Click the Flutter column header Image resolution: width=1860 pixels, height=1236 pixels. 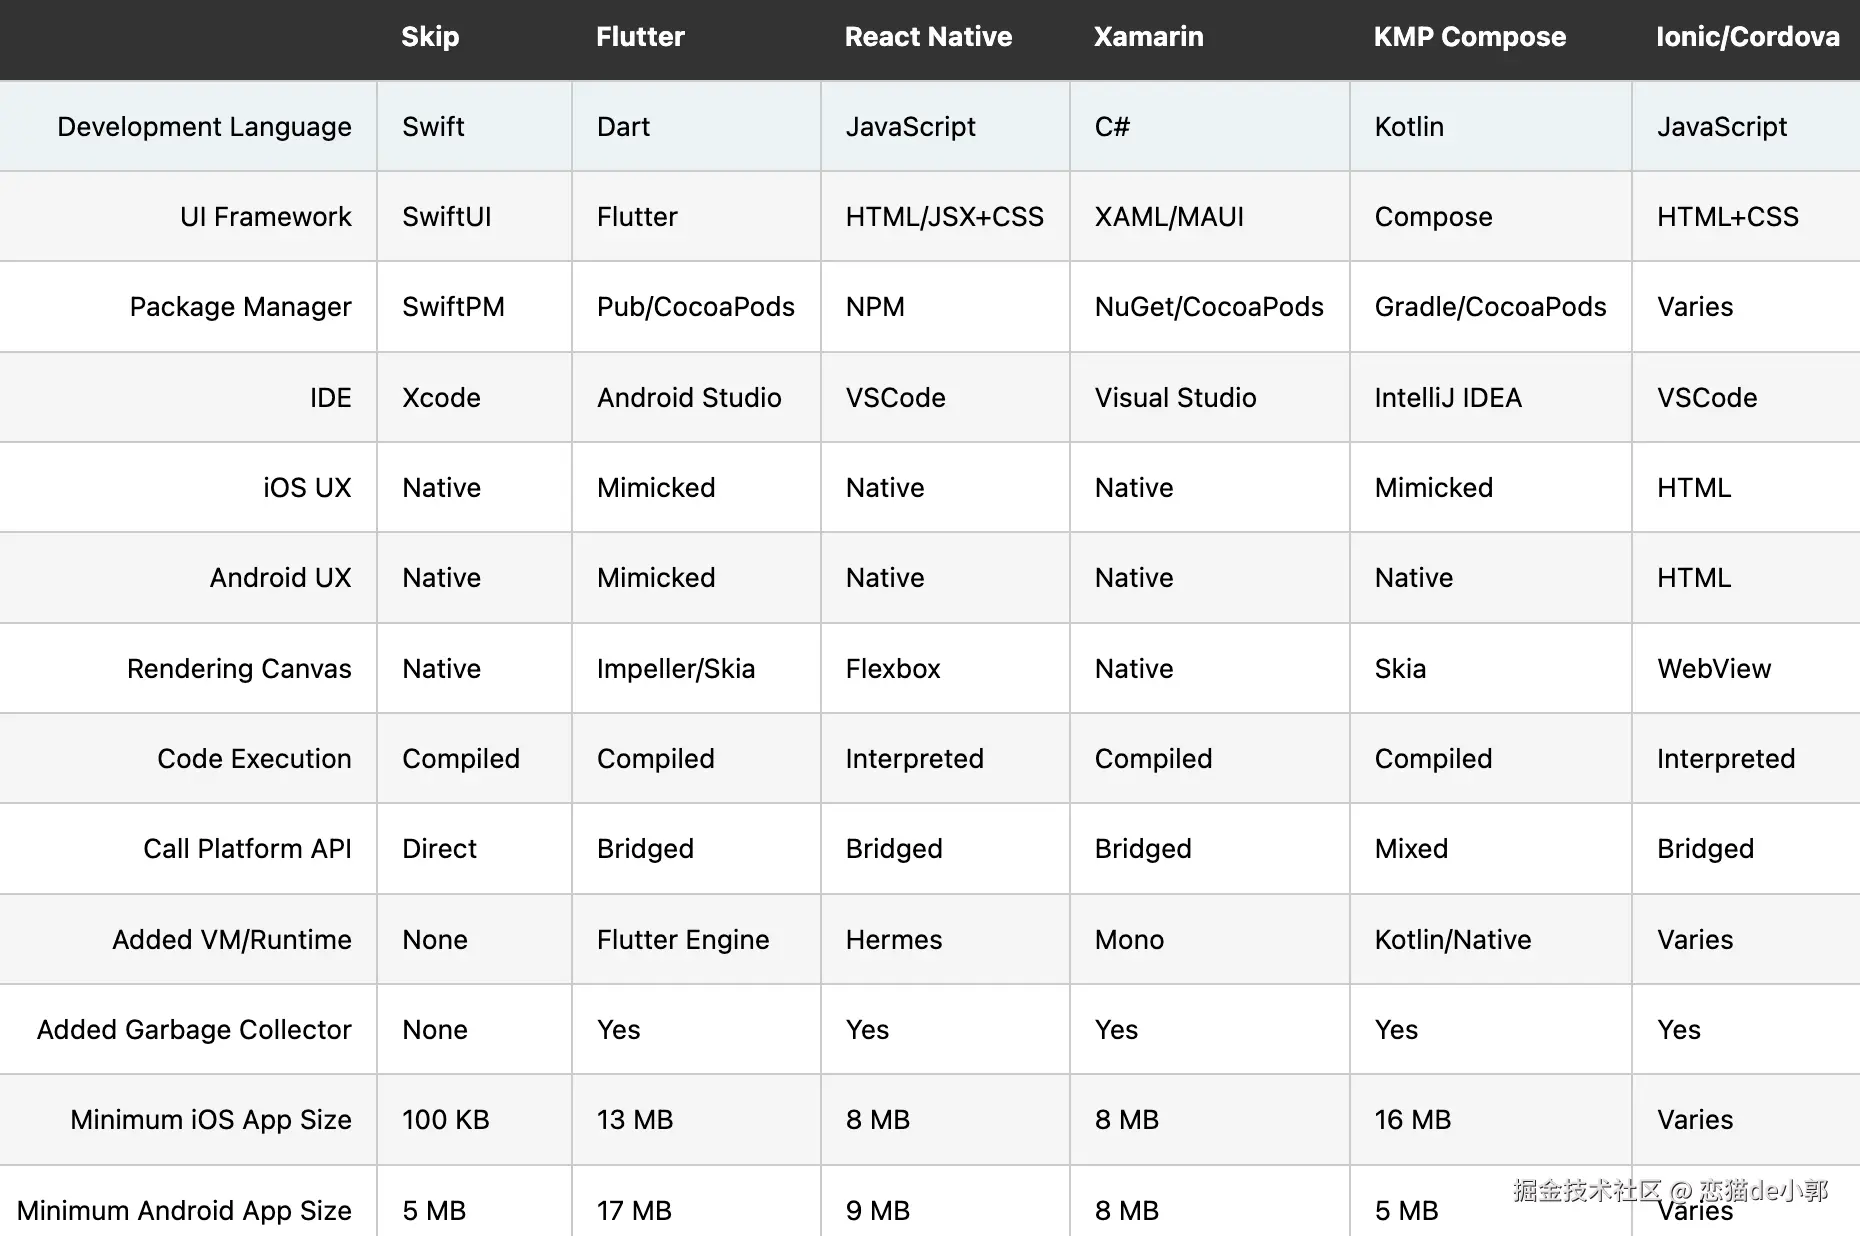point(640,37)
